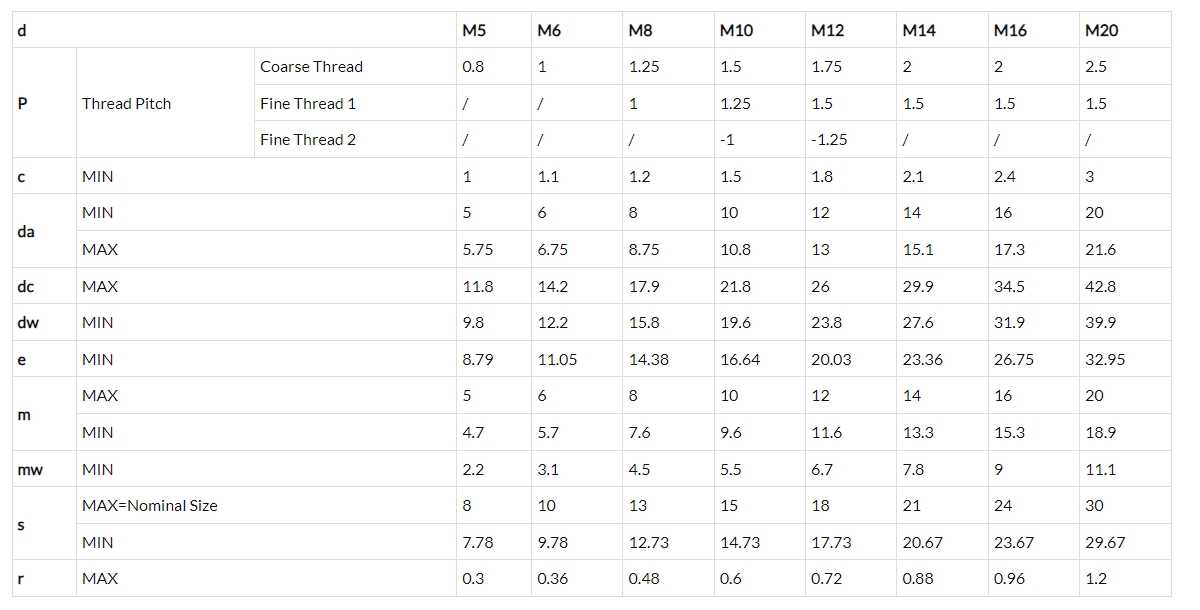
Task: Select the value 8.79 for M5
Action: pos(478,359)
